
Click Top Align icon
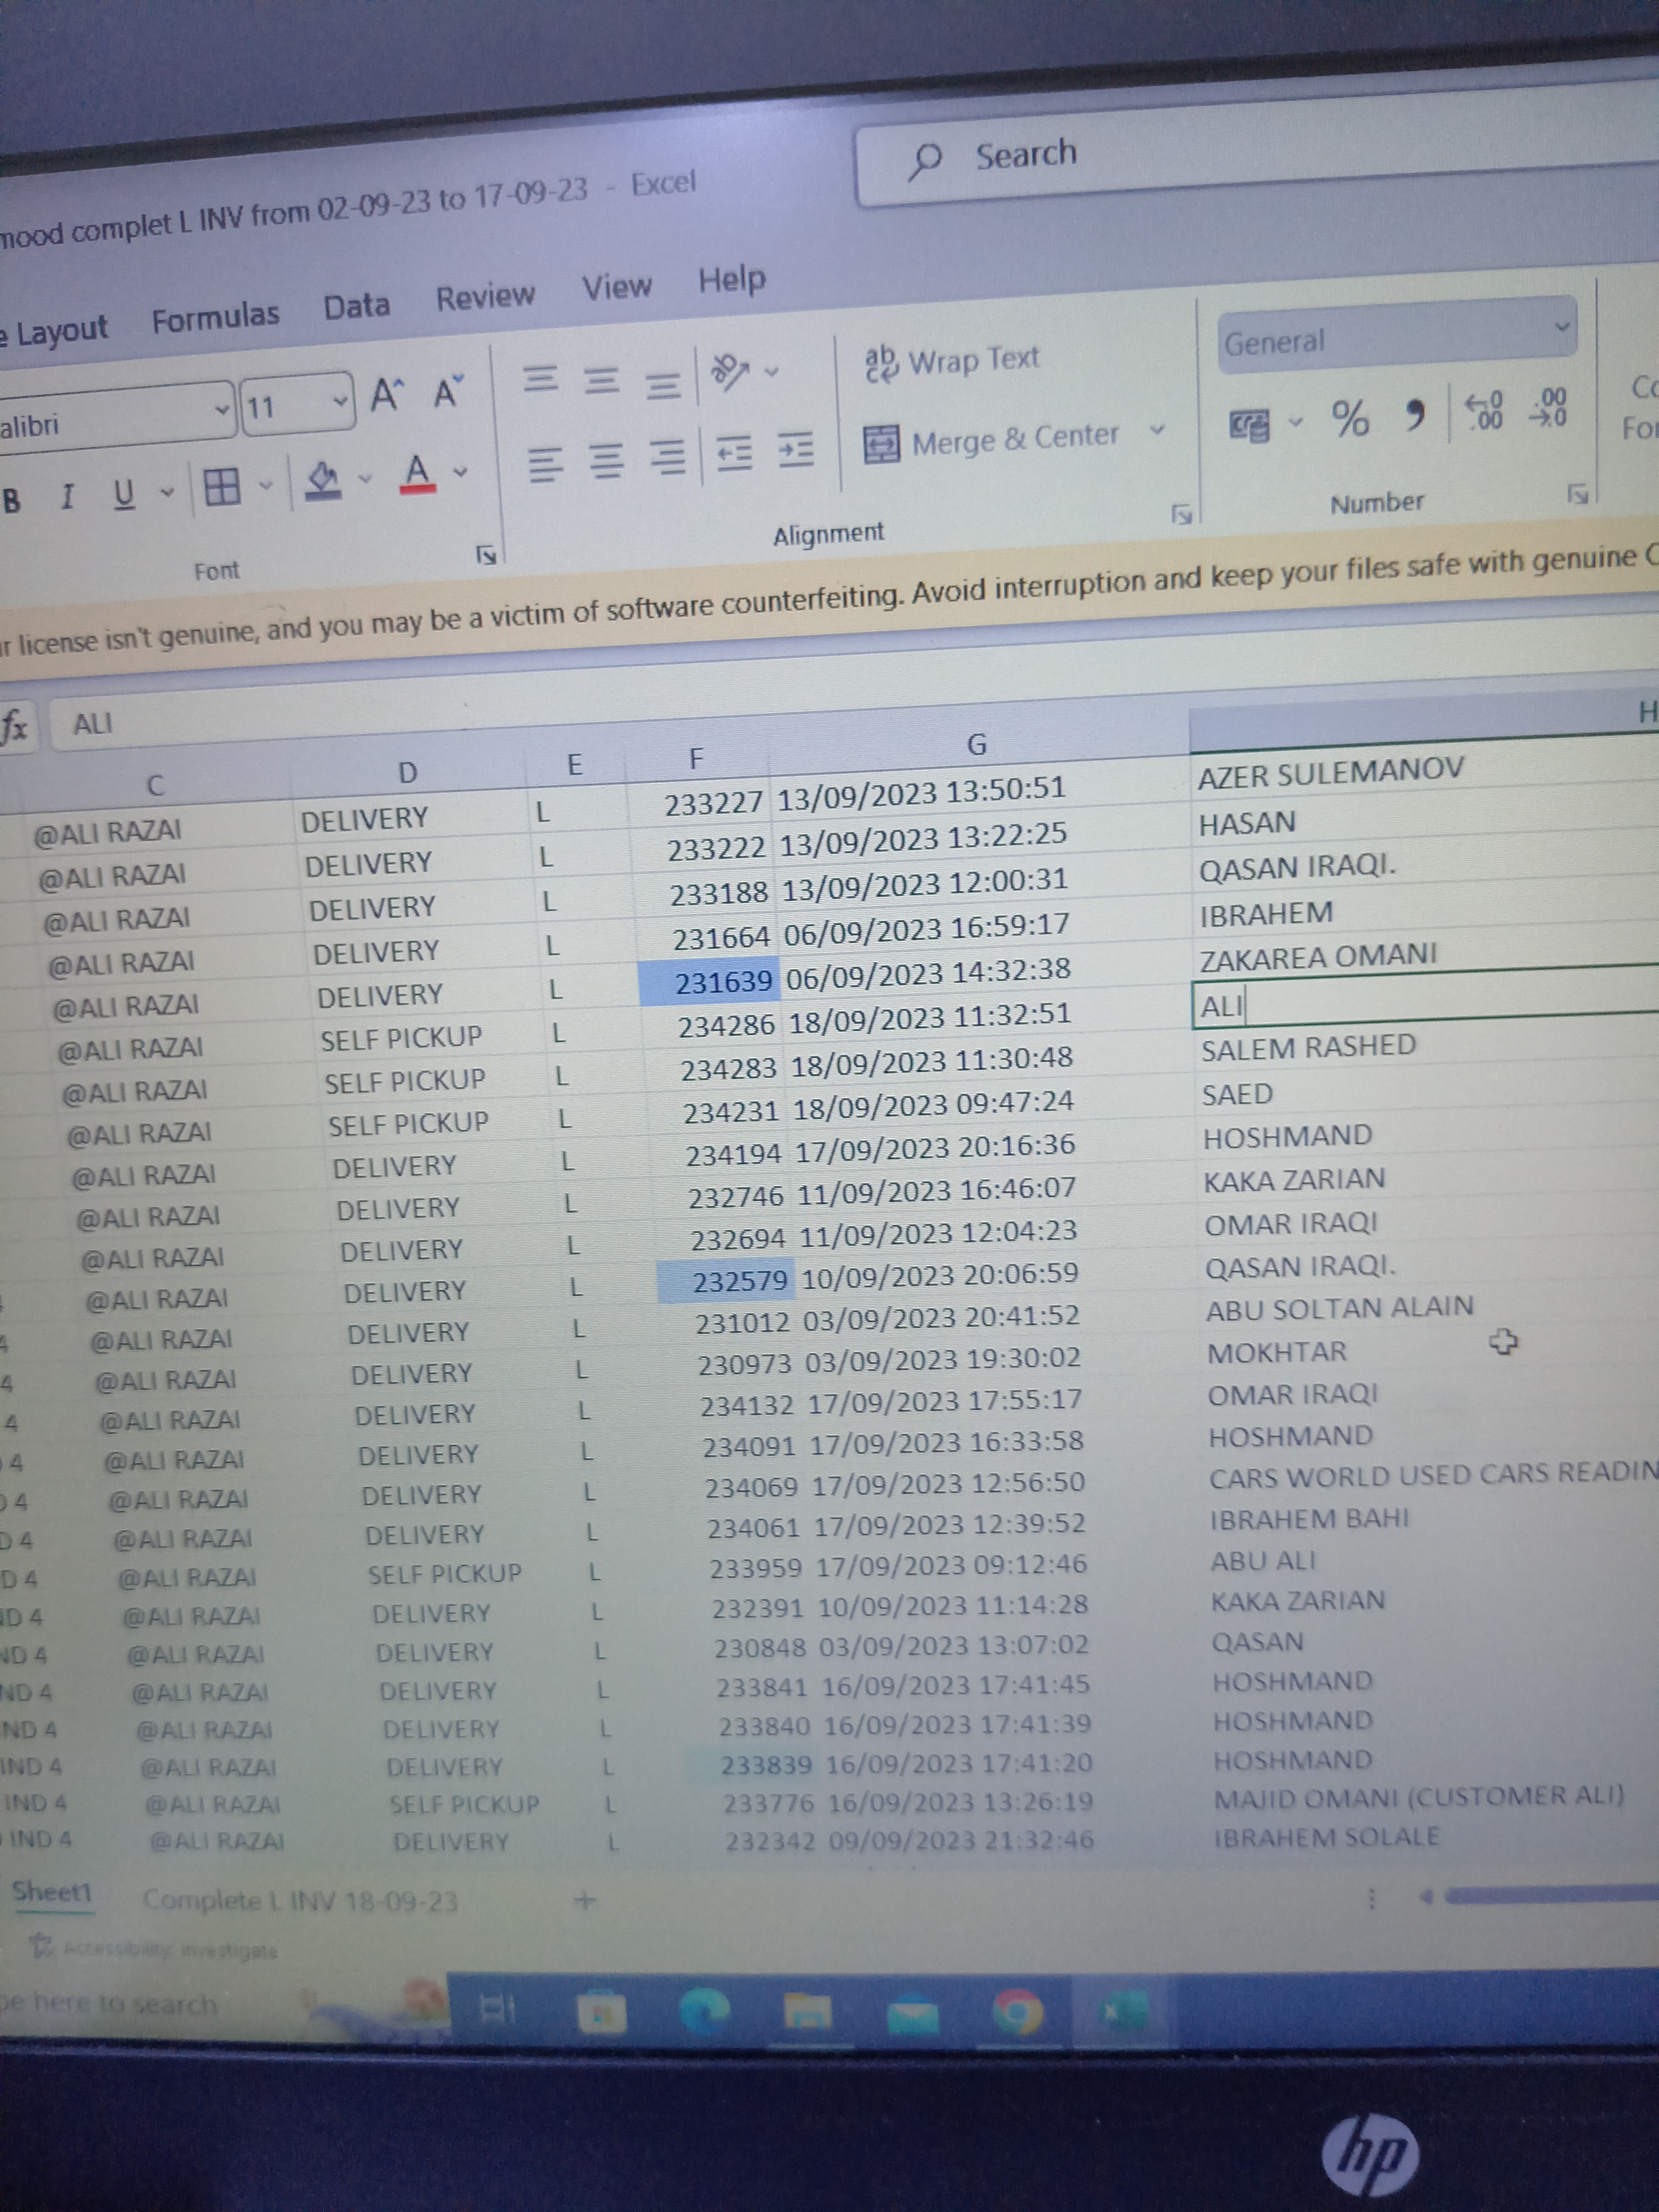pos(541,379)
